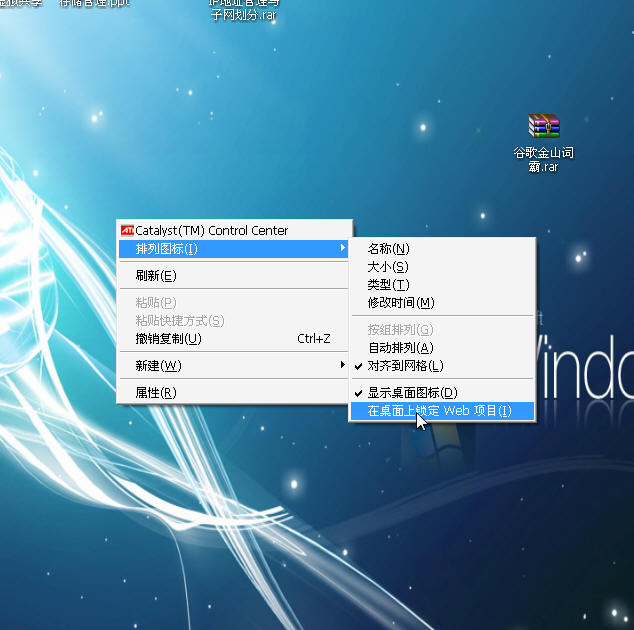Sort icons by 类型(T)
Viewport: 634px width, 630px height.
pos(388,285)
